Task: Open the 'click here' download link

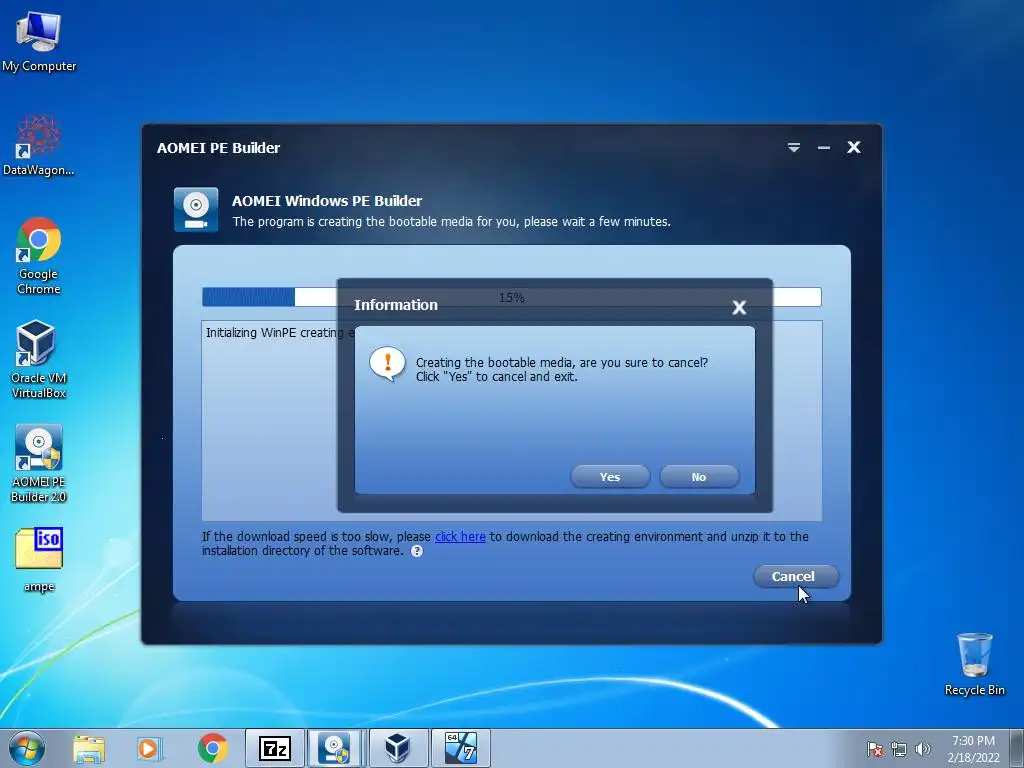Action: [460, 536]
